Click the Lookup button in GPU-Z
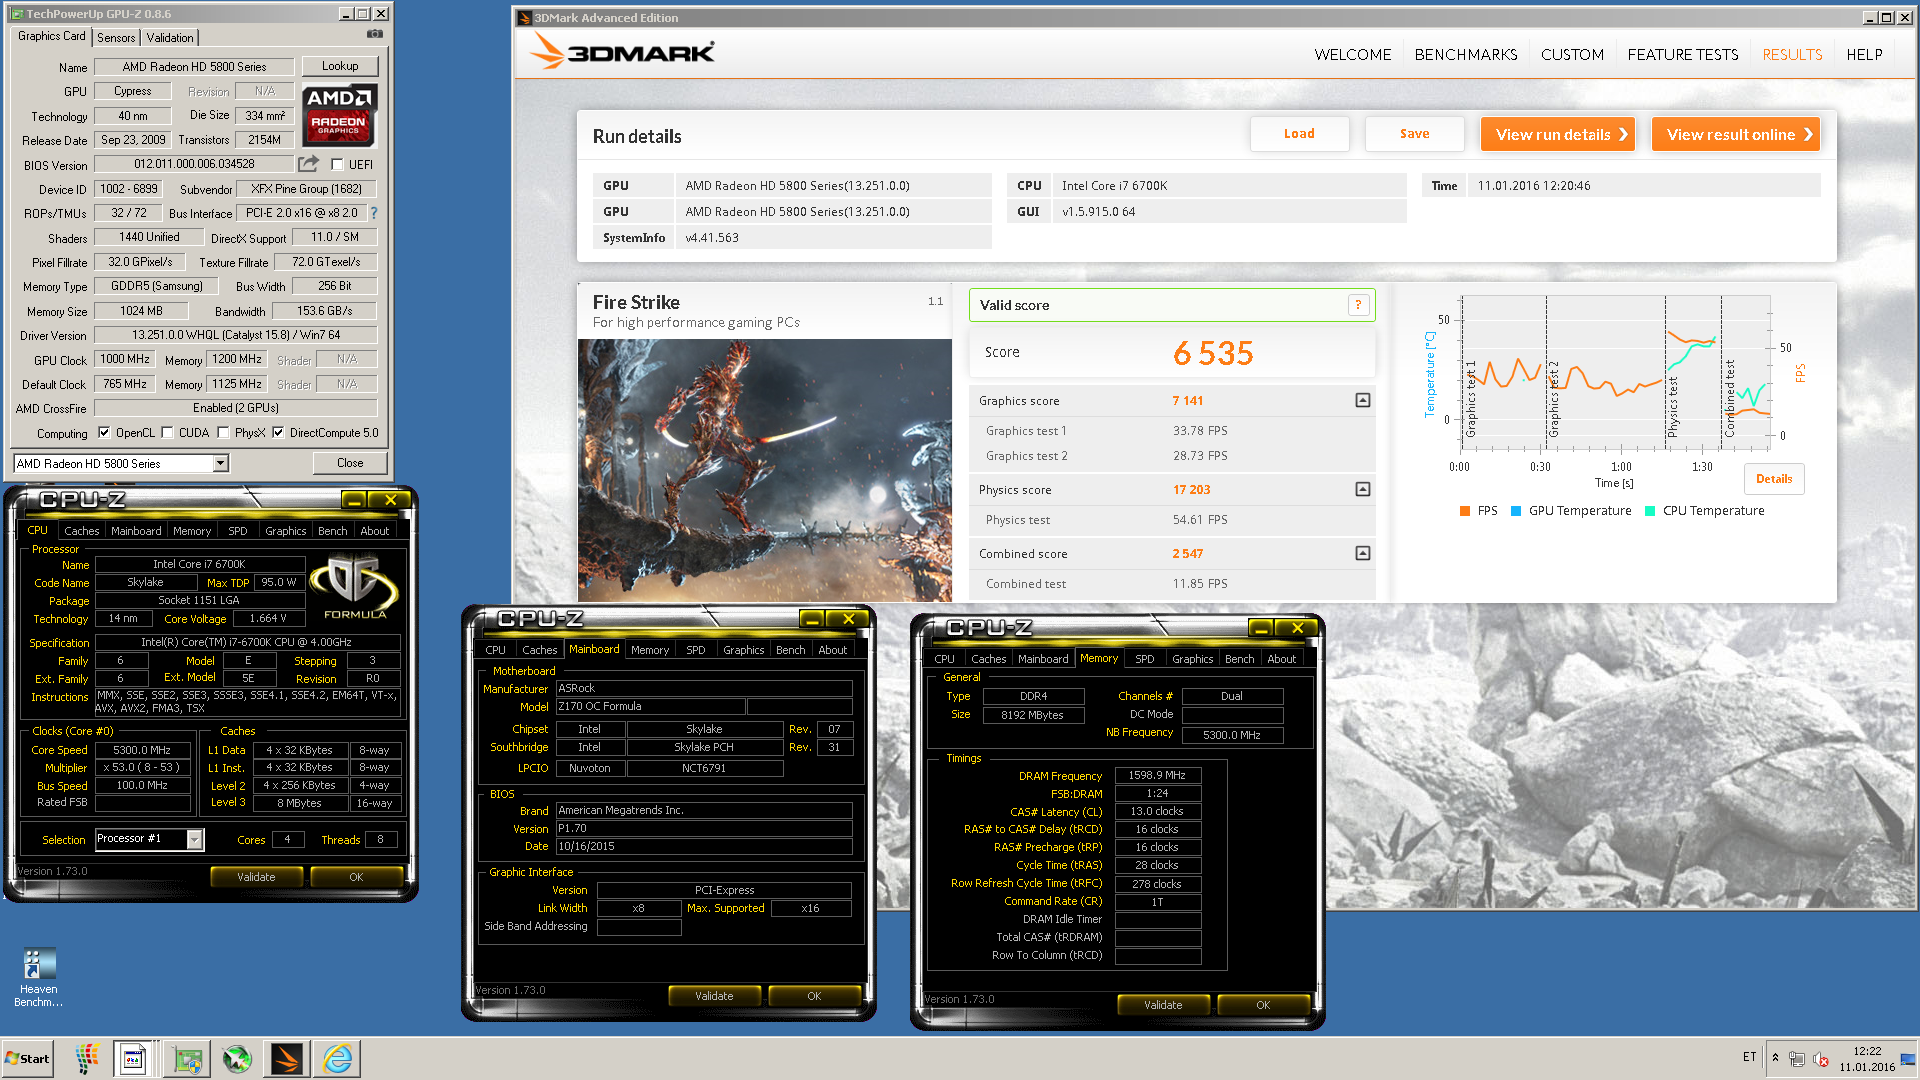This screenshot has width=1920, height=1080. (x=340, y=66)
